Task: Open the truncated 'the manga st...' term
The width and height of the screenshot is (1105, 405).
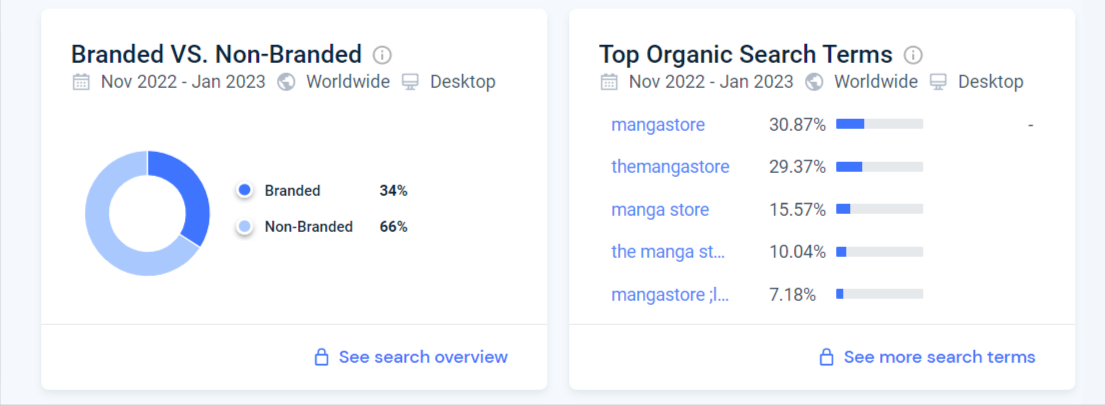Action: 668,252
